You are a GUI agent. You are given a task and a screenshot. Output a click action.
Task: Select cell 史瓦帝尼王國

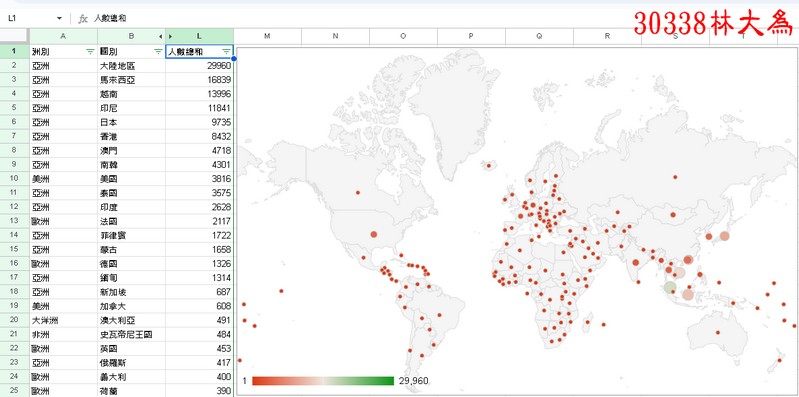point(131,334)
